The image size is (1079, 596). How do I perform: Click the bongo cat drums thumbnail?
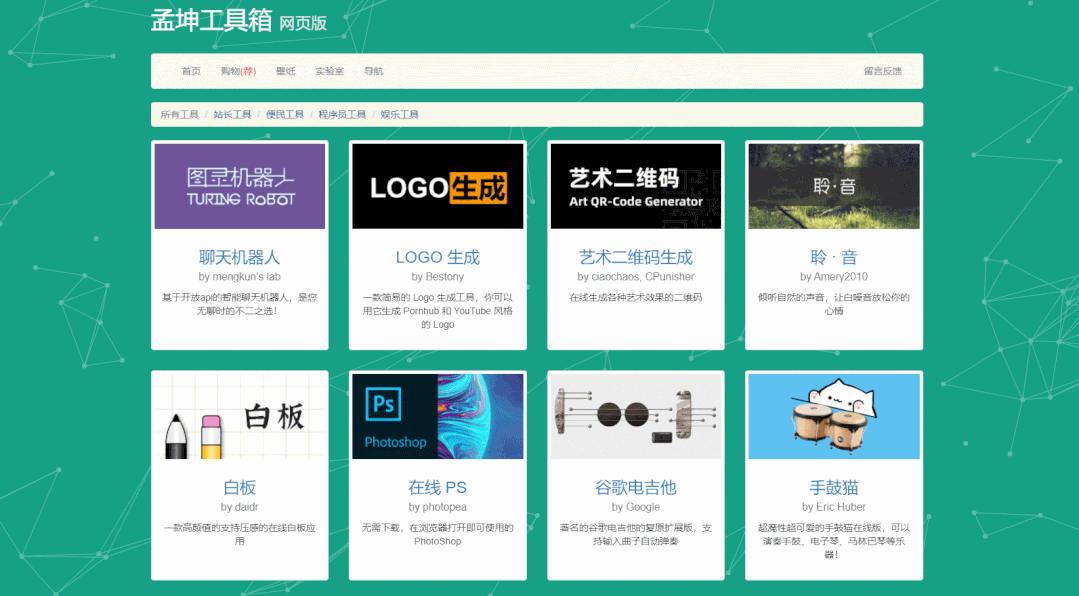[833, 414]
